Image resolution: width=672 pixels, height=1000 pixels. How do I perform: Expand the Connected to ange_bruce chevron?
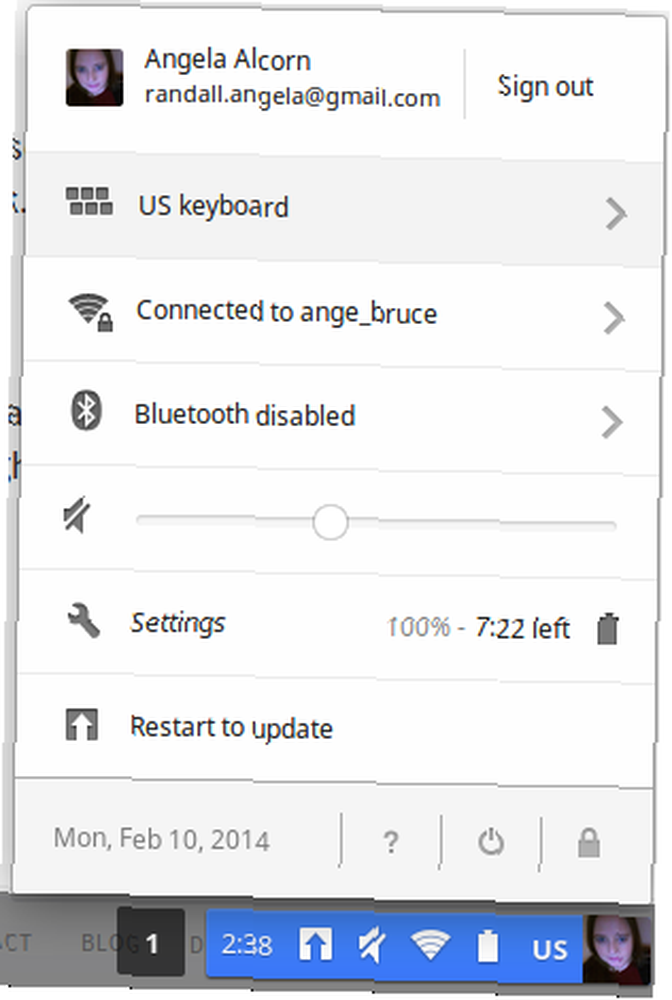pos(614,318)
